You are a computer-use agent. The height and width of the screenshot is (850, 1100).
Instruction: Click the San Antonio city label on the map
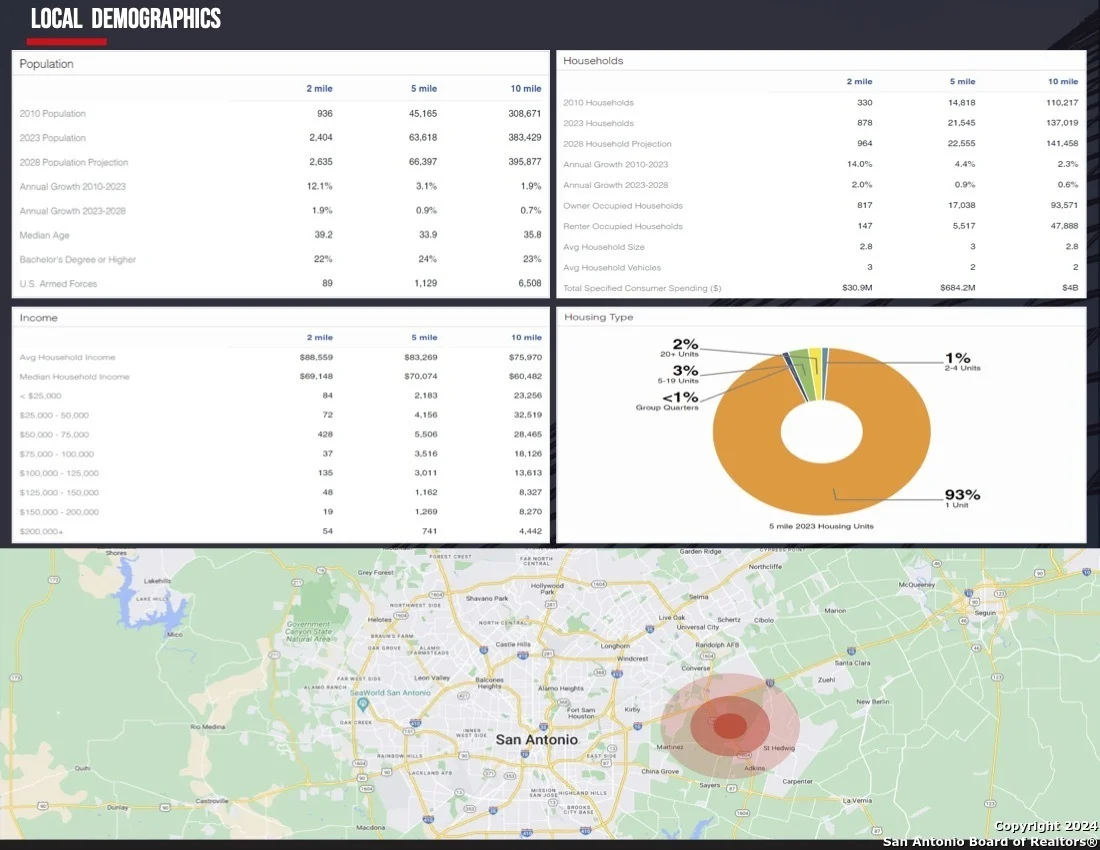tap(537, 739)
